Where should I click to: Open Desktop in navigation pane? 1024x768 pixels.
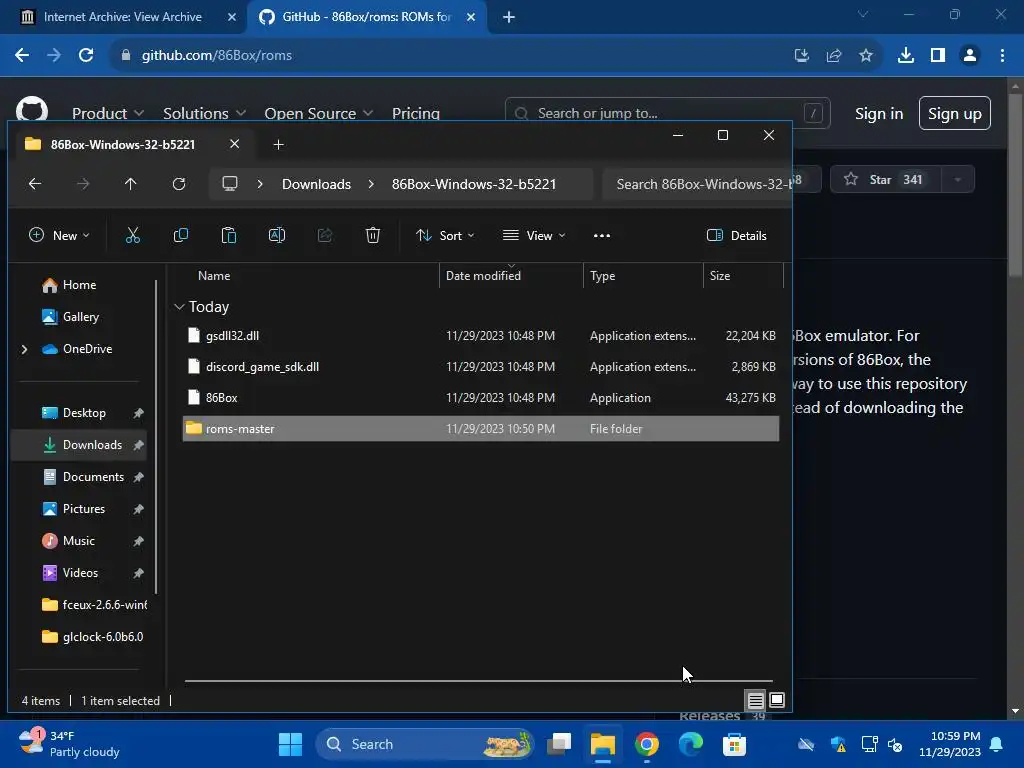(84, 413)
